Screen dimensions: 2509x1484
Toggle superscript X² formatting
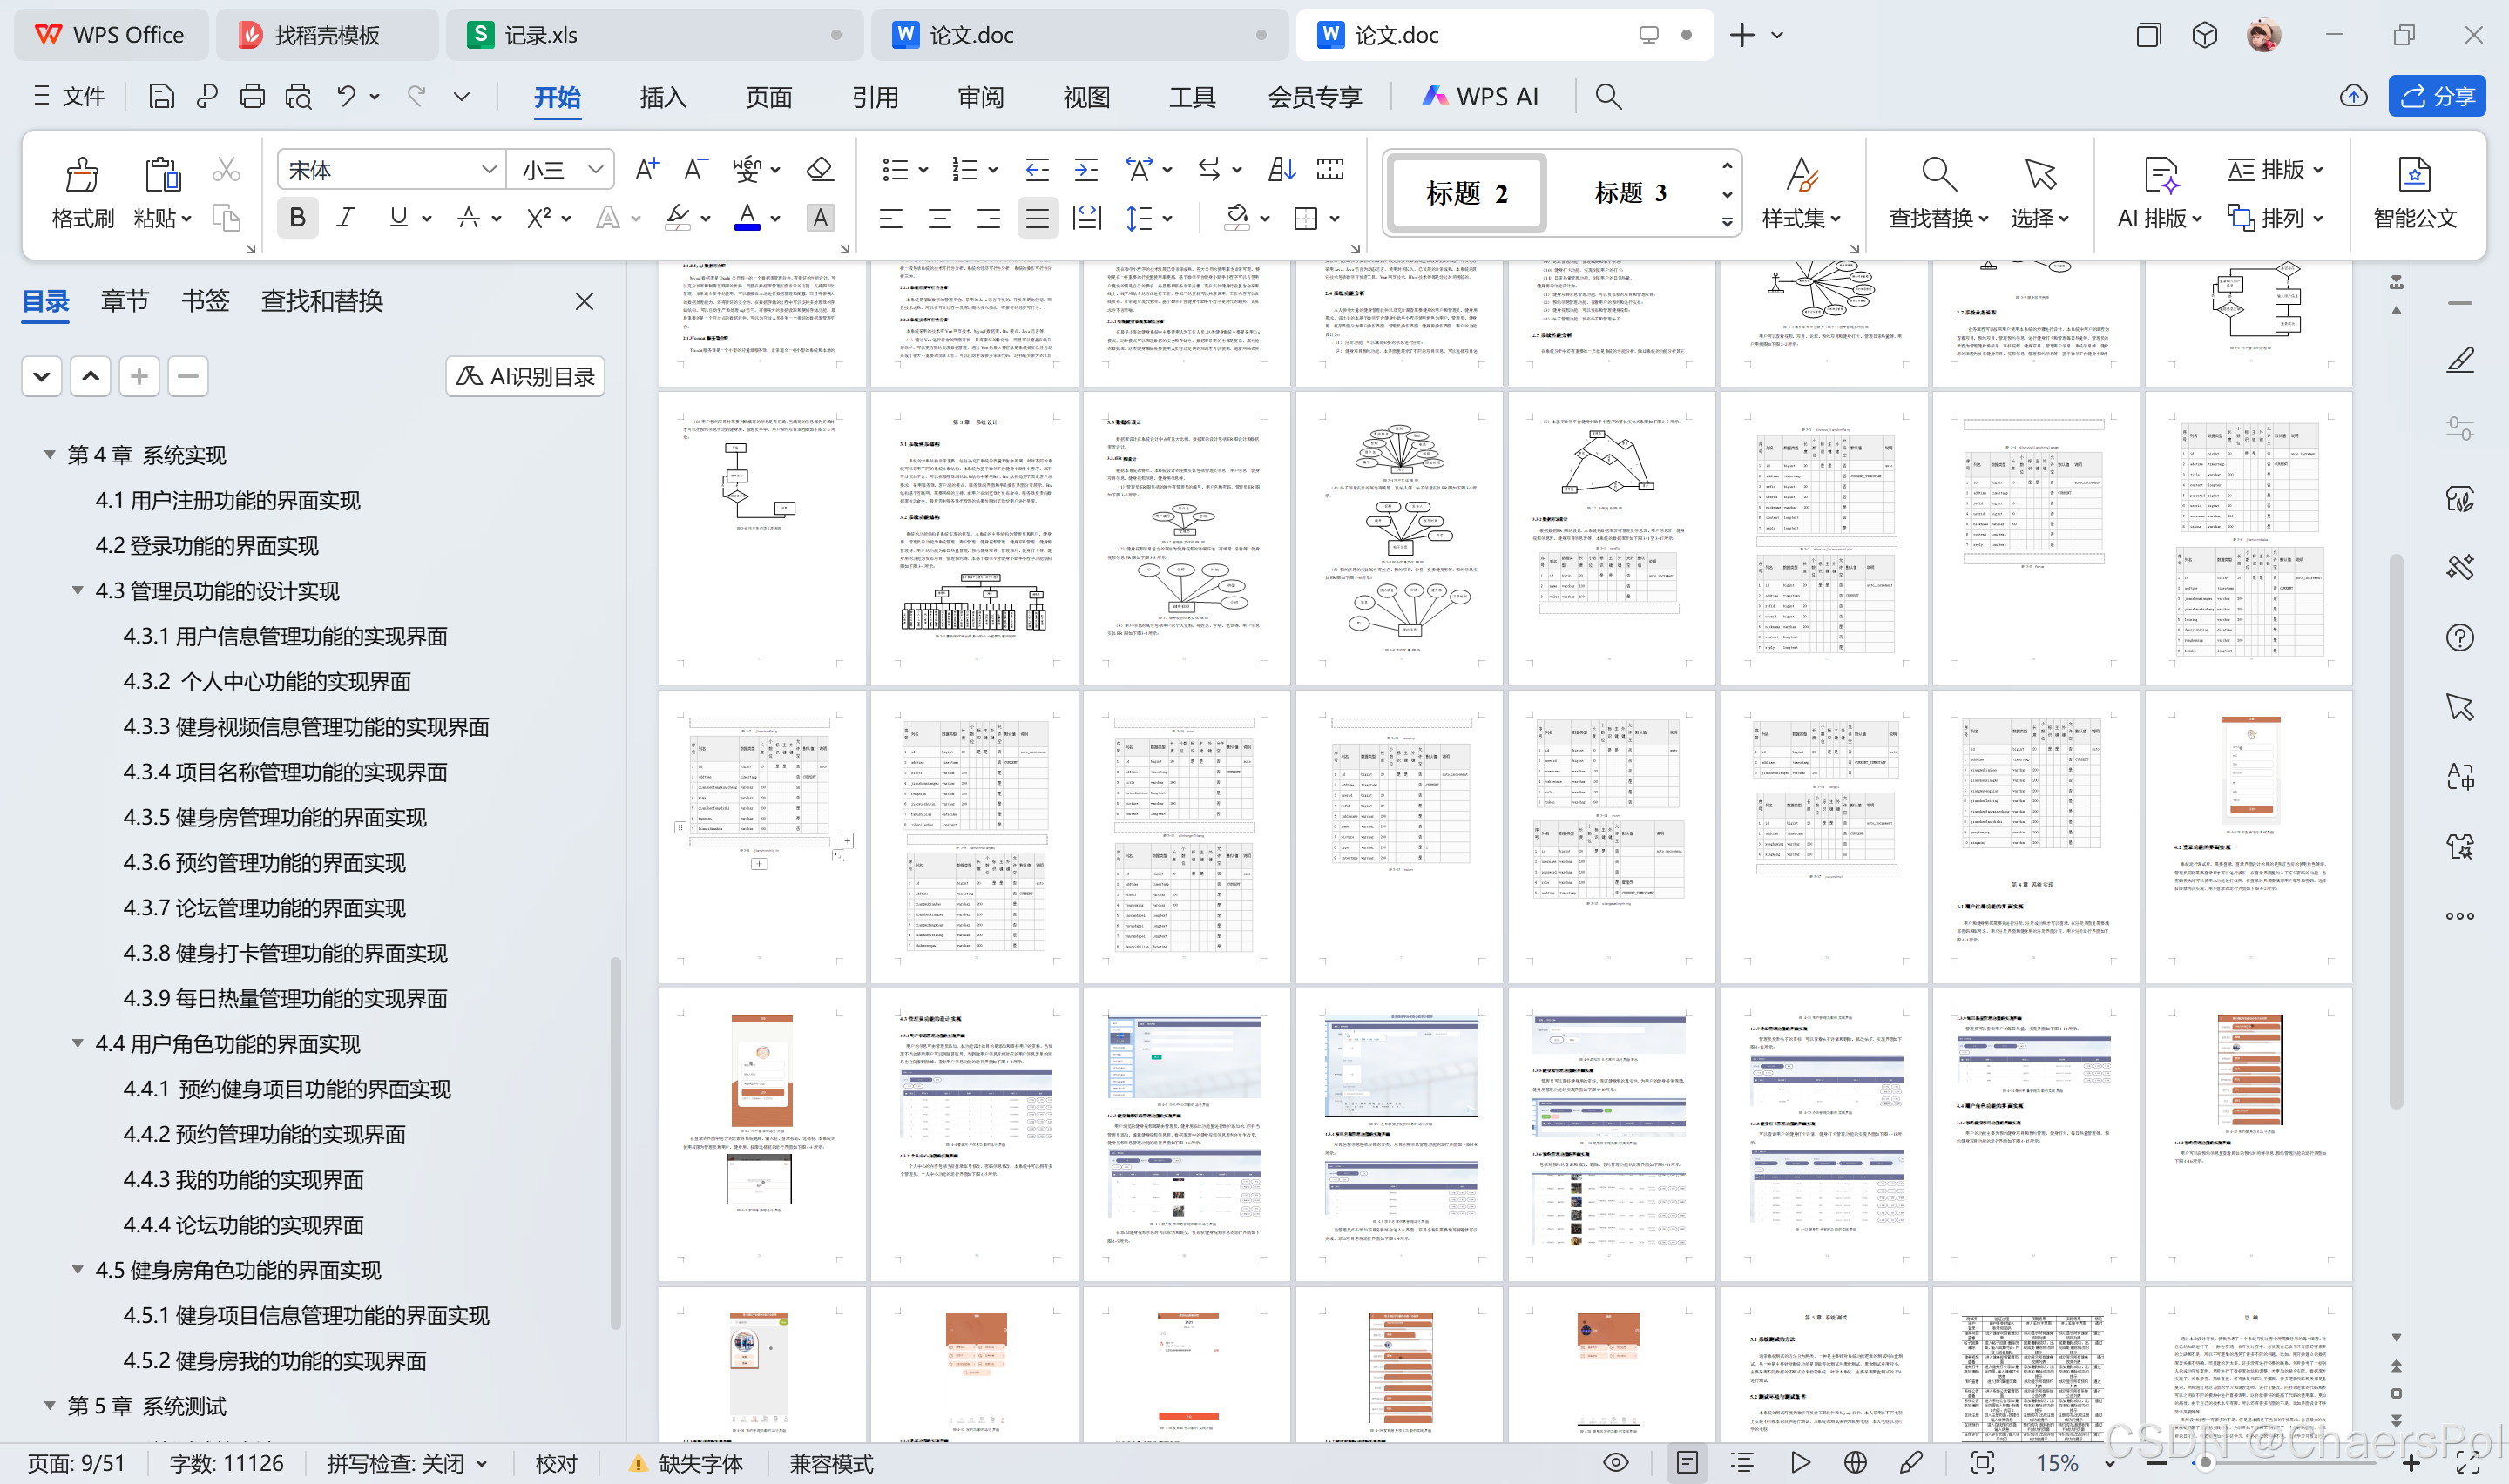[x=539, y=218]
